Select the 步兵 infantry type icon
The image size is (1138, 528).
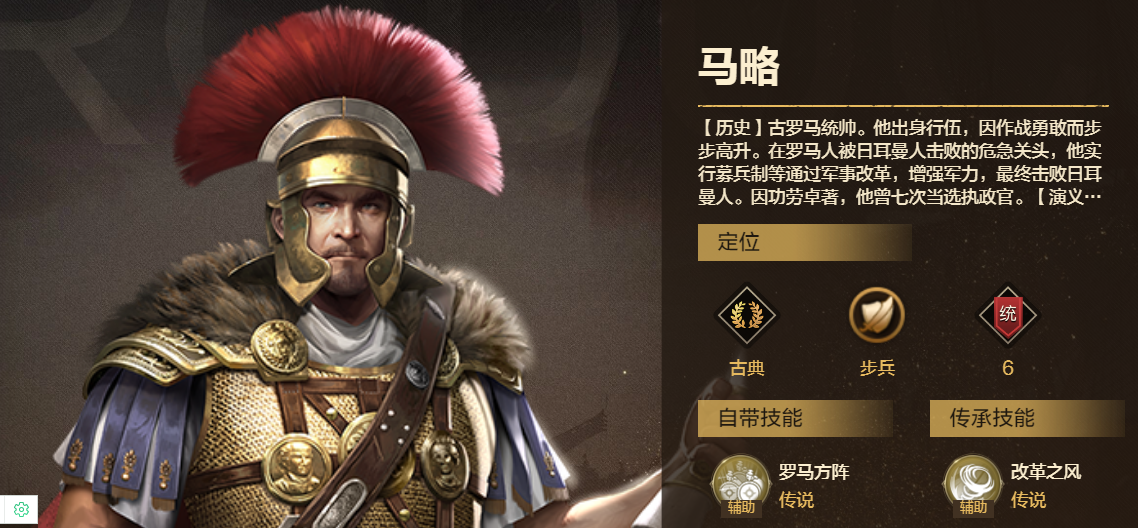pos(877,315)
